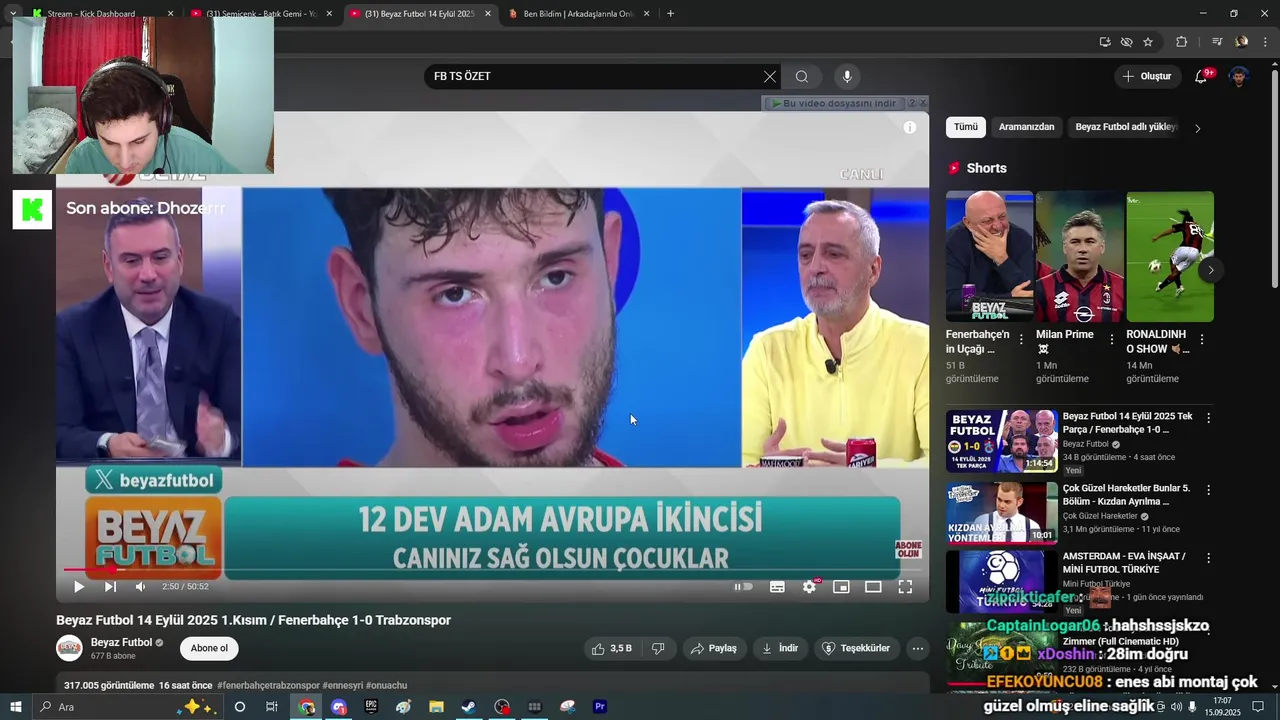1280x720 pixels.
Task: Select the Aramanızdan filter chip
Action: coord(1027,127)
